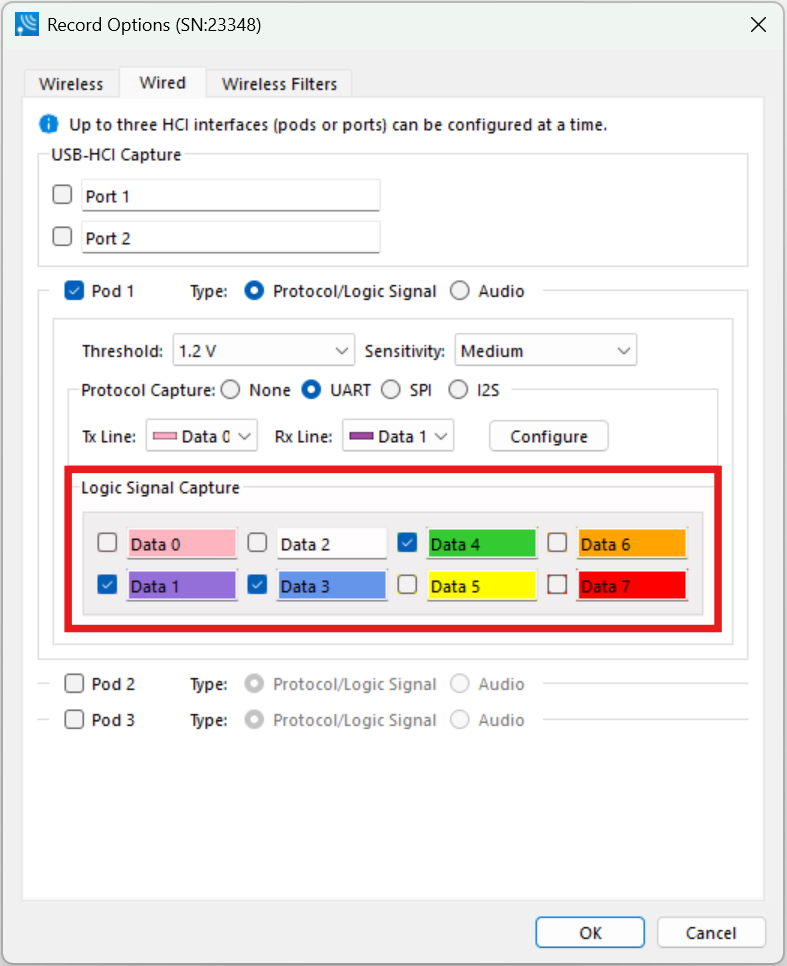Set Protocol Capture to I2S

(x=458, y=389)
